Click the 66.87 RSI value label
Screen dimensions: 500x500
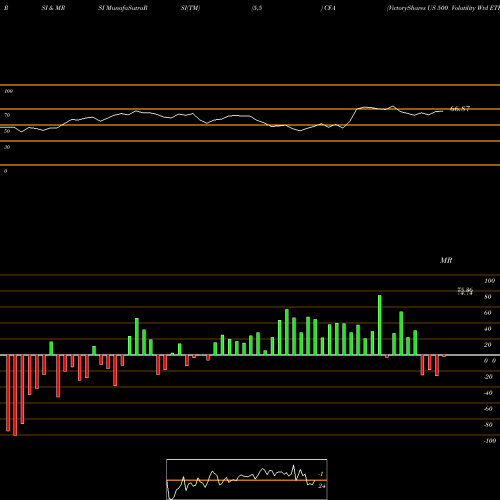(x=460, y=109)
